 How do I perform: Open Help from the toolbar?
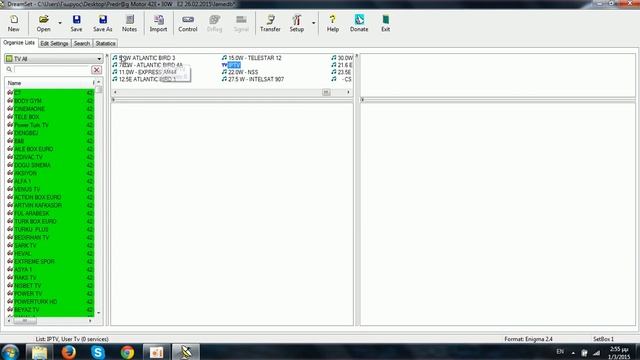(x=333, y=23)
